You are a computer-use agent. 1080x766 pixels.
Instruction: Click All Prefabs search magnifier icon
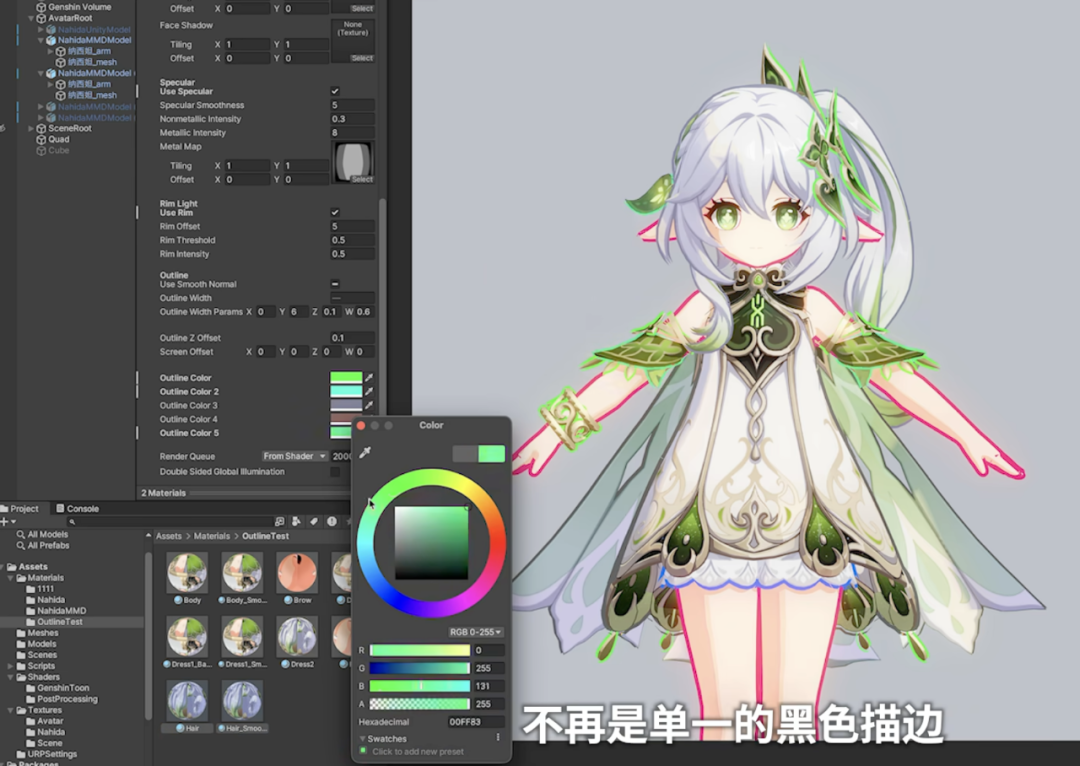[21, 546]
